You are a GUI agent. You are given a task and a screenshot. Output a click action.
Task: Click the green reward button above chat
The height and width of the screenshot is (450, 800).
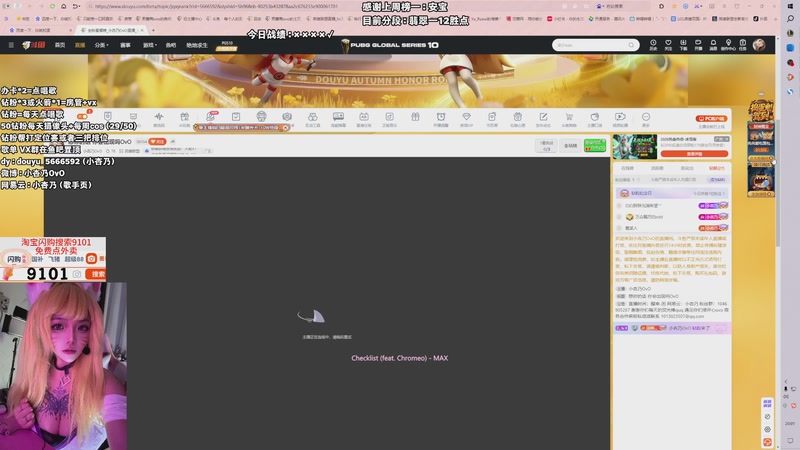pos(595,145)
